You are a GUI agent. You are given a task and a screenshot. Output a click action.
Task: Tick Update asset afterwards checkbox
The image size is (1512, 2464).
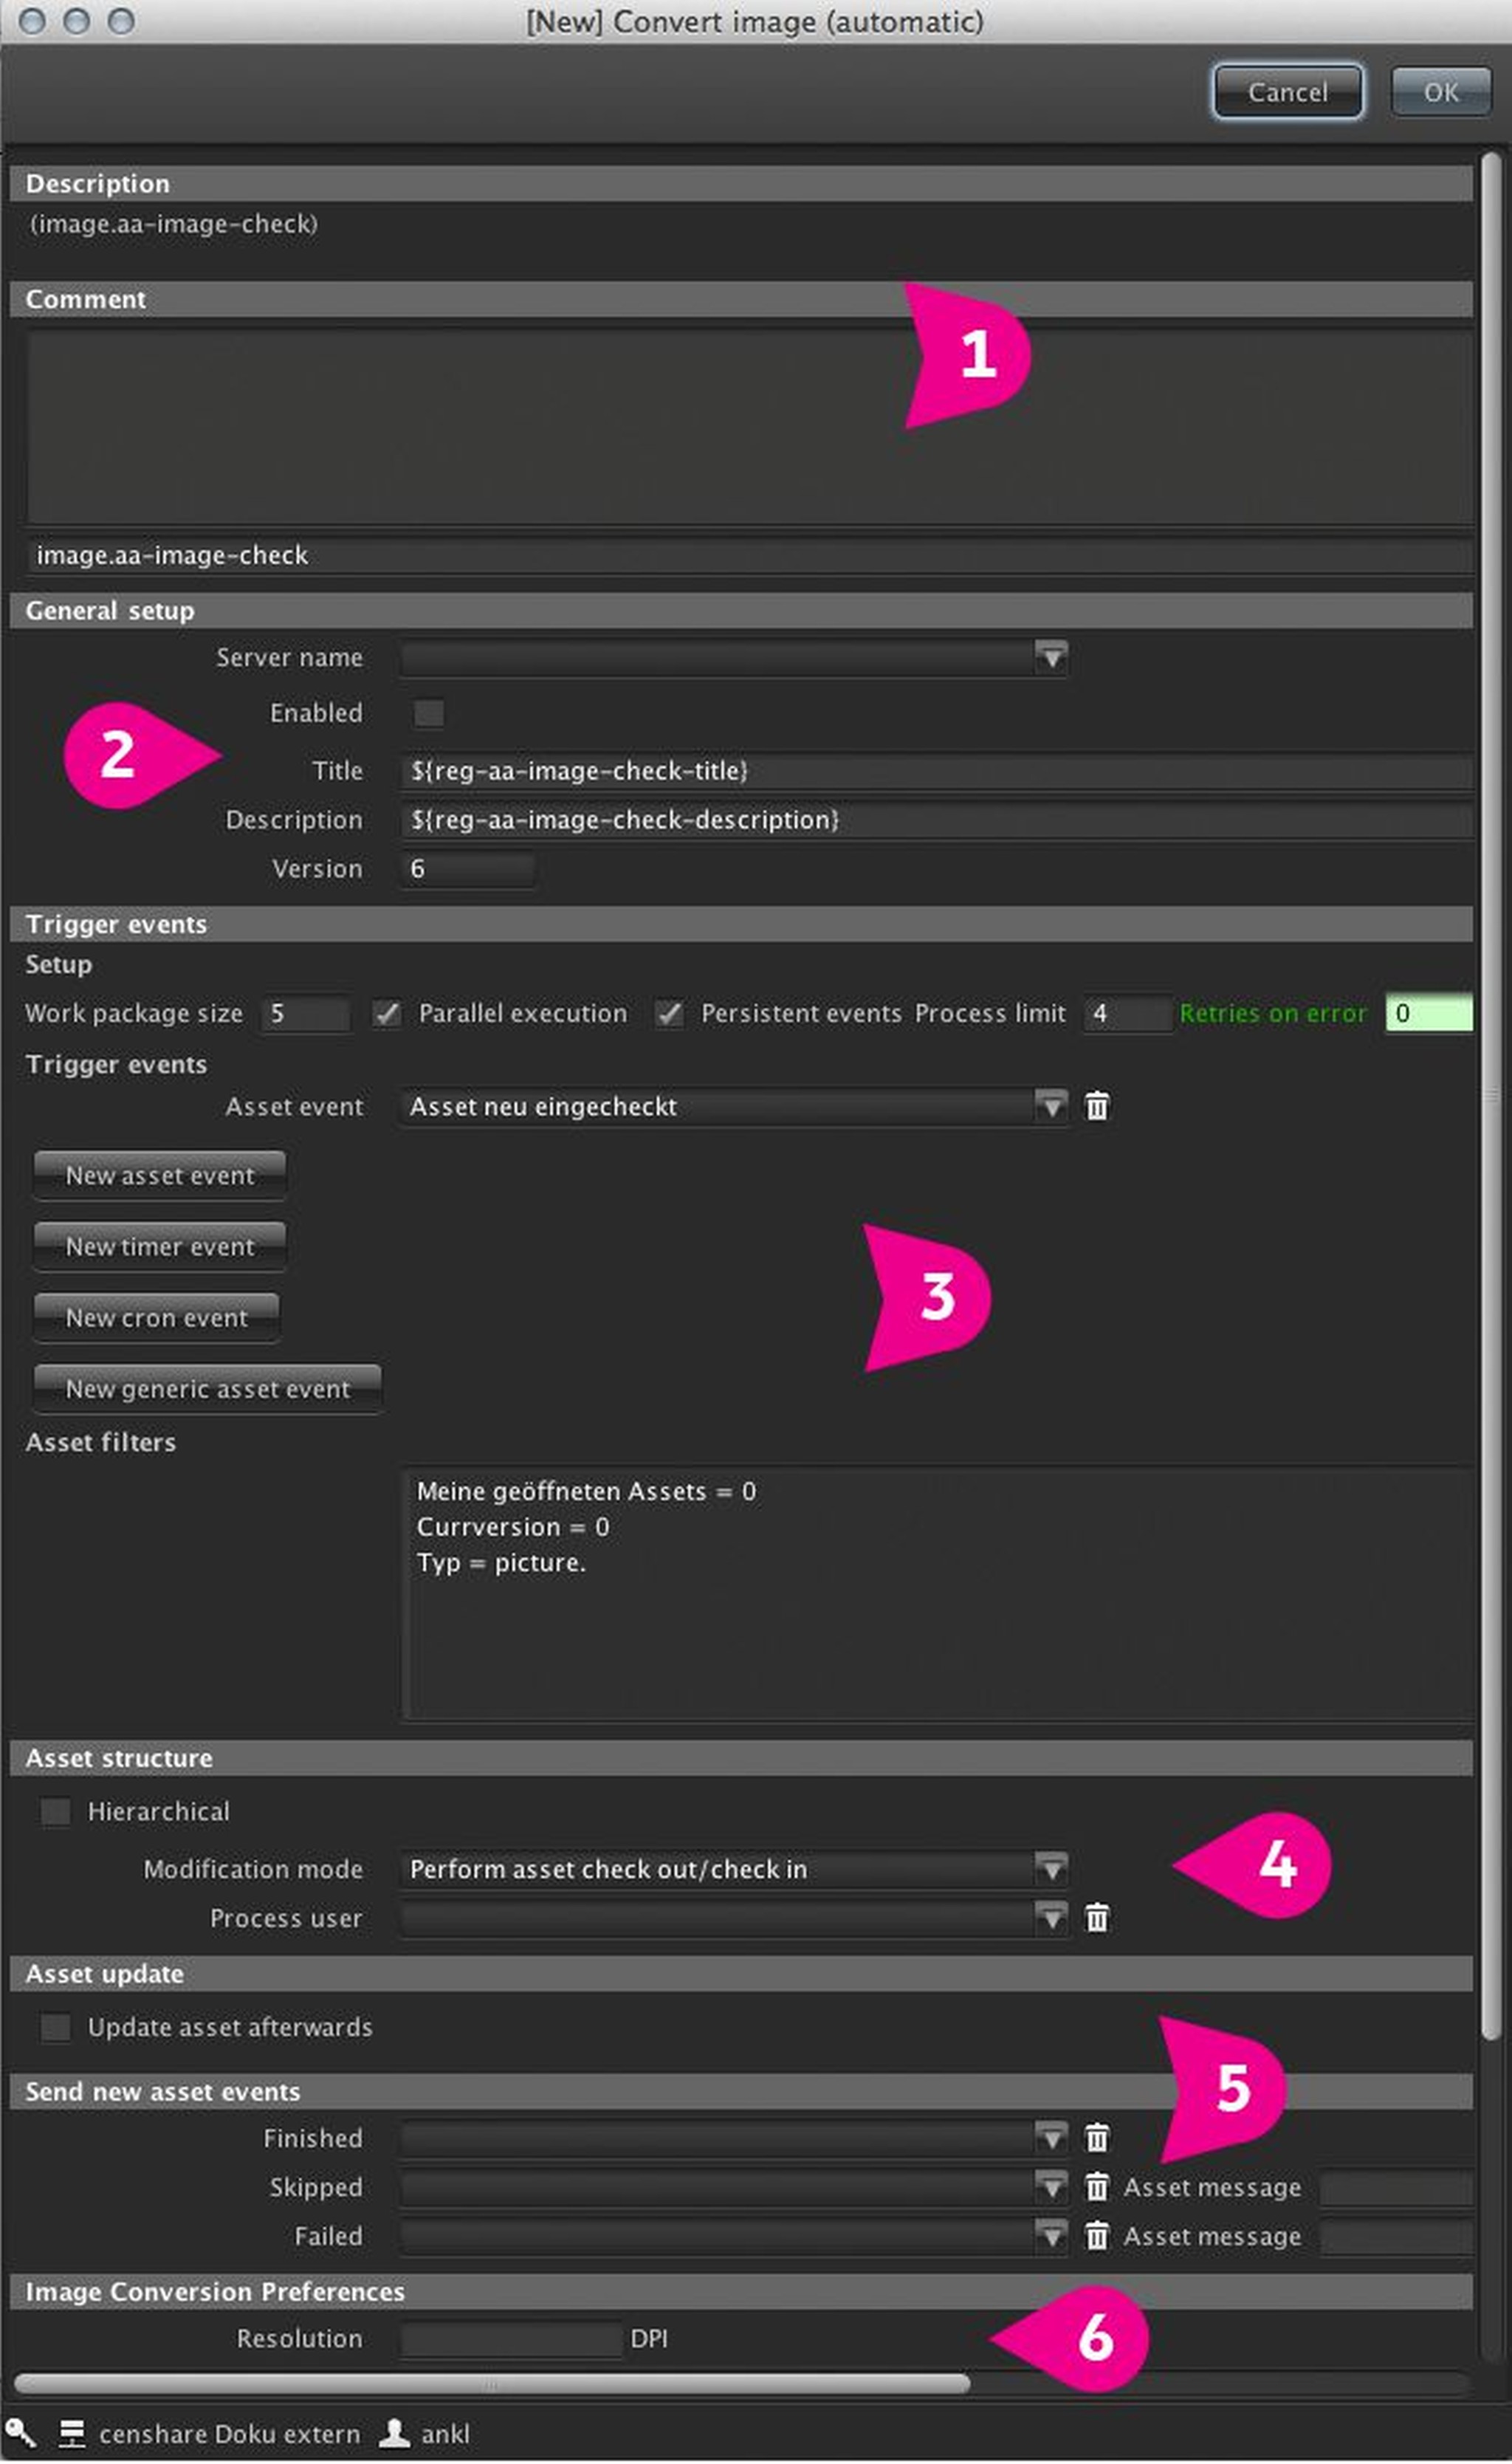[x=55, y=2028]
